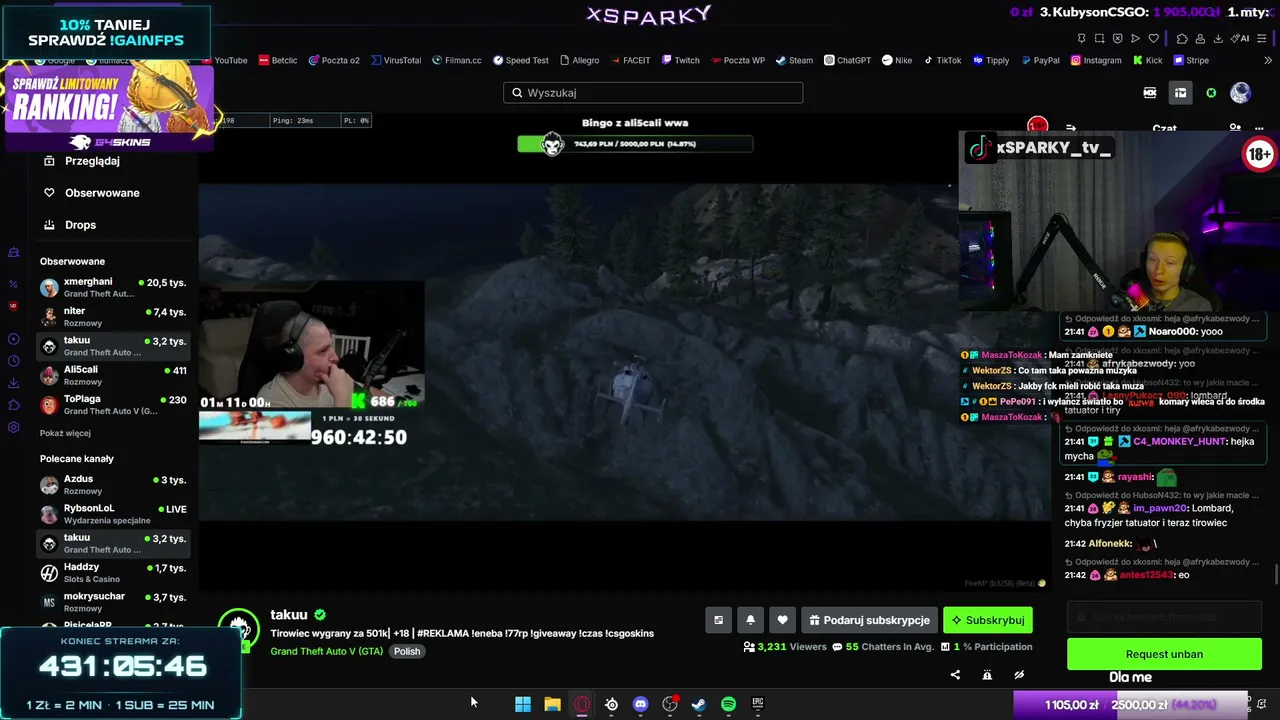Viewport: 1280px width, 720px height.
Task: Open the Twitch bookmark
Action: pos(680,60)
